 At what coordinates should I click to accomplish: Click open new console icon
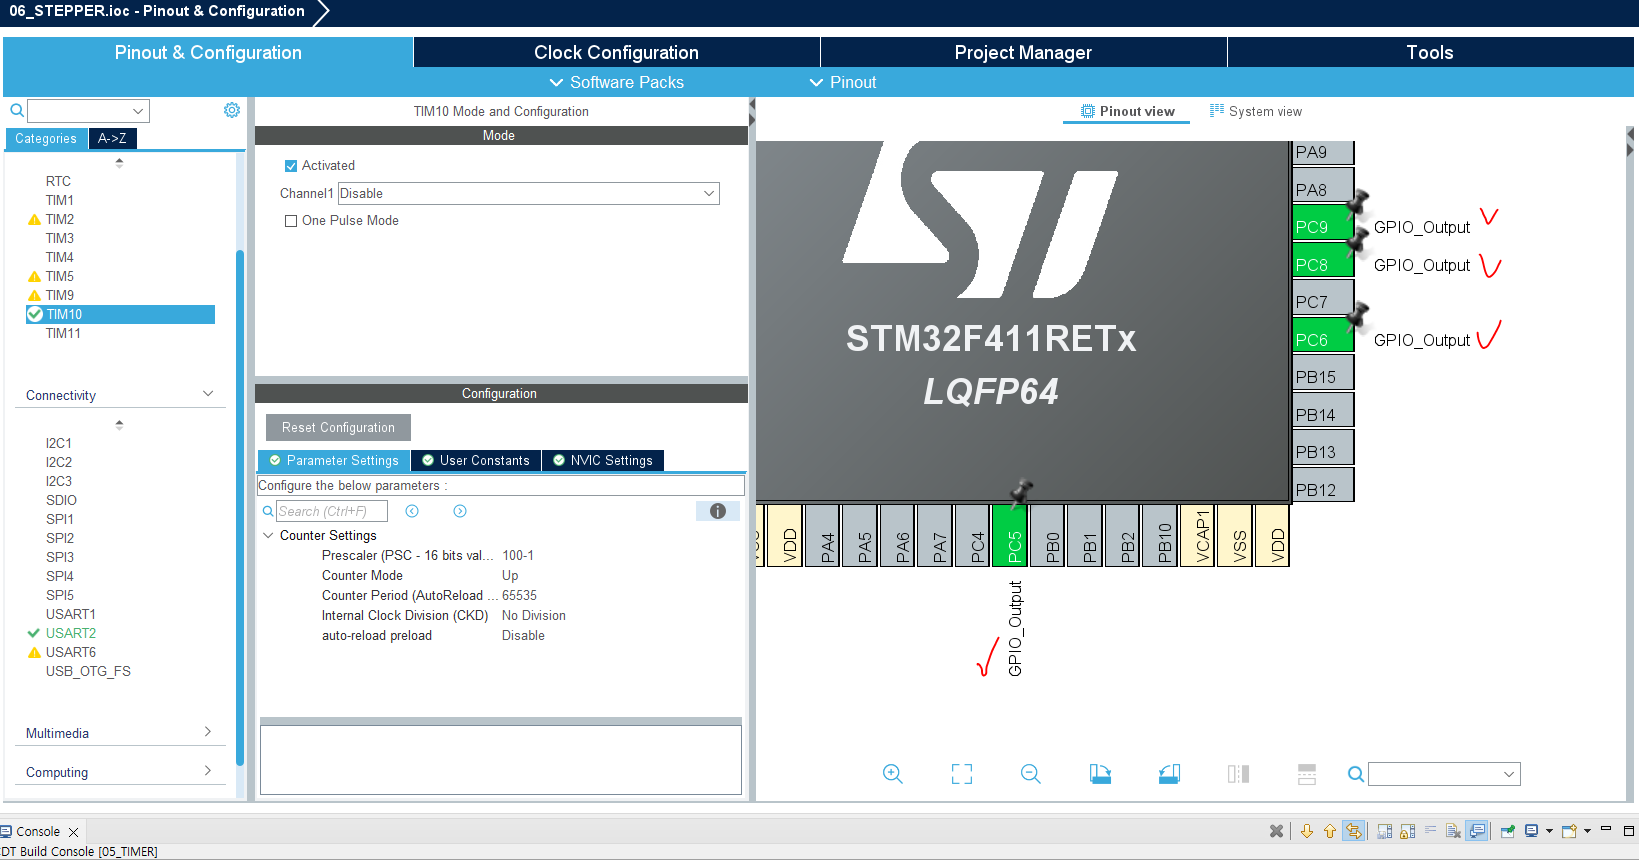[x=1569, y=831]
